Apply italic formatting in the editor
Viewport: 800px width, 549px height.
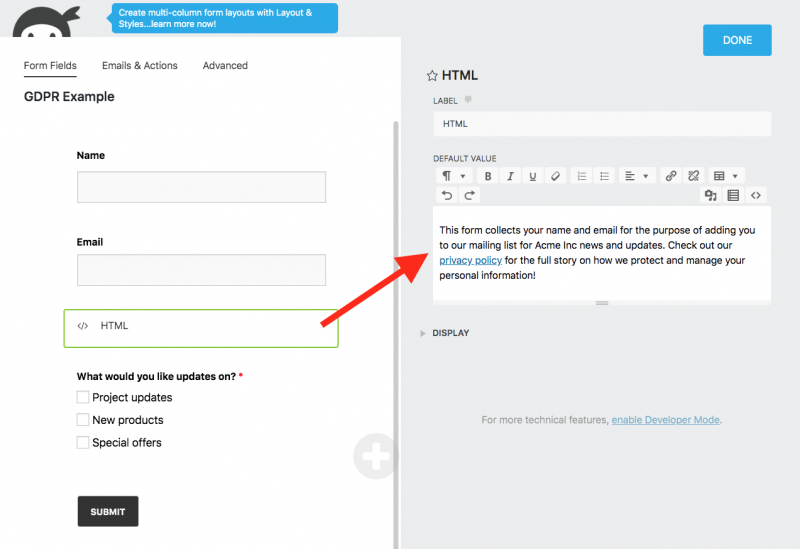510,176
